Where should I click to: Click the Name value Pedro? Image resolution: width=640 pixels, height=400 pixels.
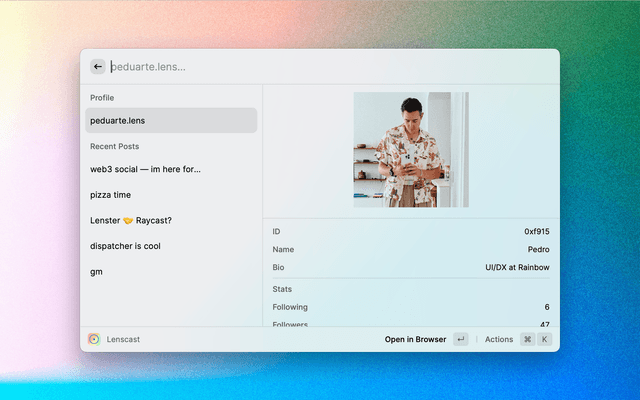tap(537, 249)
